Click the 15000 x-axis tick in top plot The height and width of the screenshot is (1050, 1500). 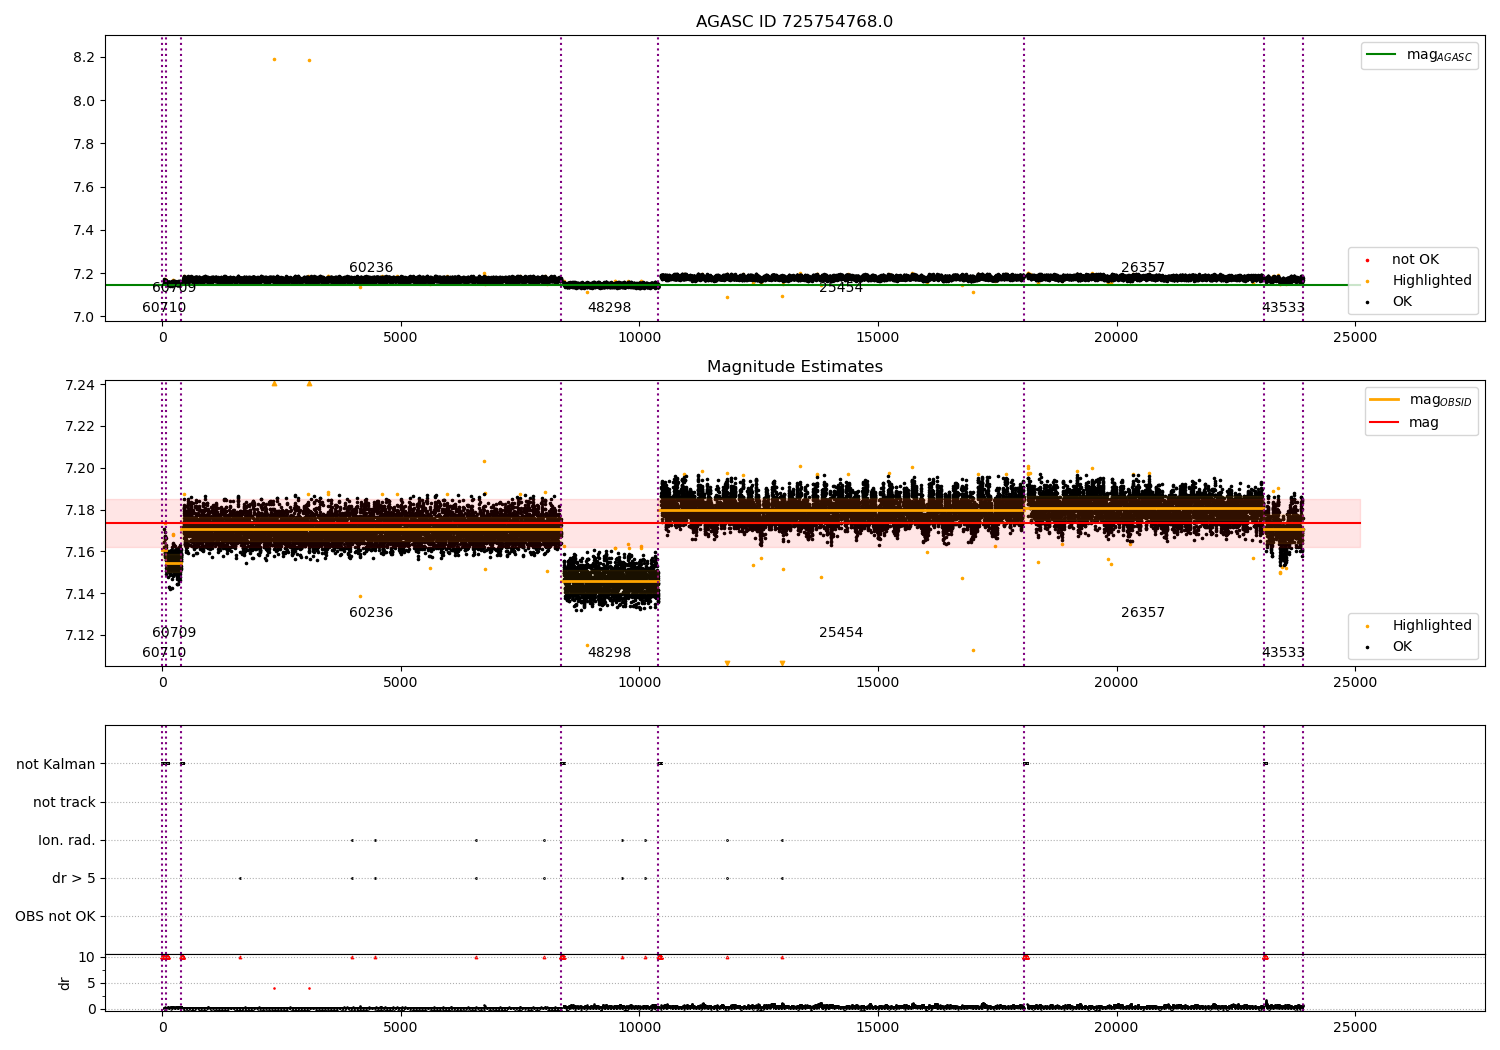(878, 338)
